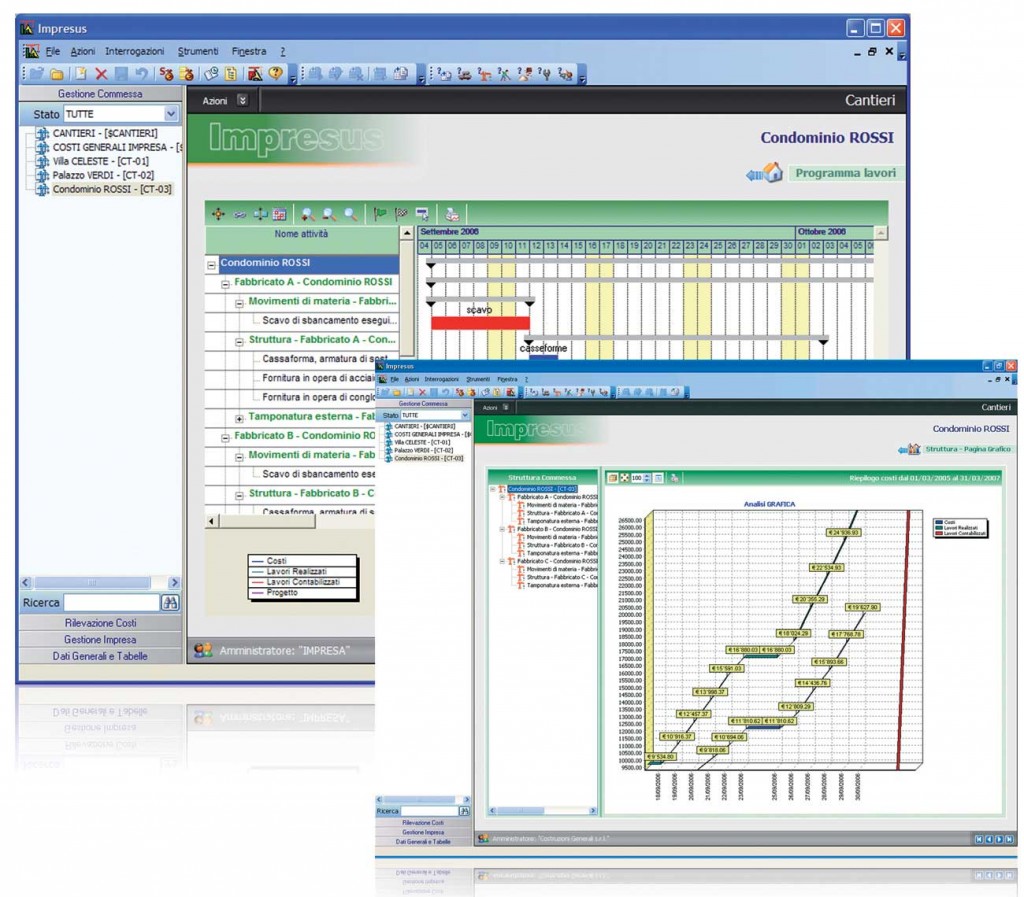Image resolution: width=1024 pixels, height=897 pixels.
Task: Expand the Azioni chevron in front window
Action: click(x=505, y=407)
